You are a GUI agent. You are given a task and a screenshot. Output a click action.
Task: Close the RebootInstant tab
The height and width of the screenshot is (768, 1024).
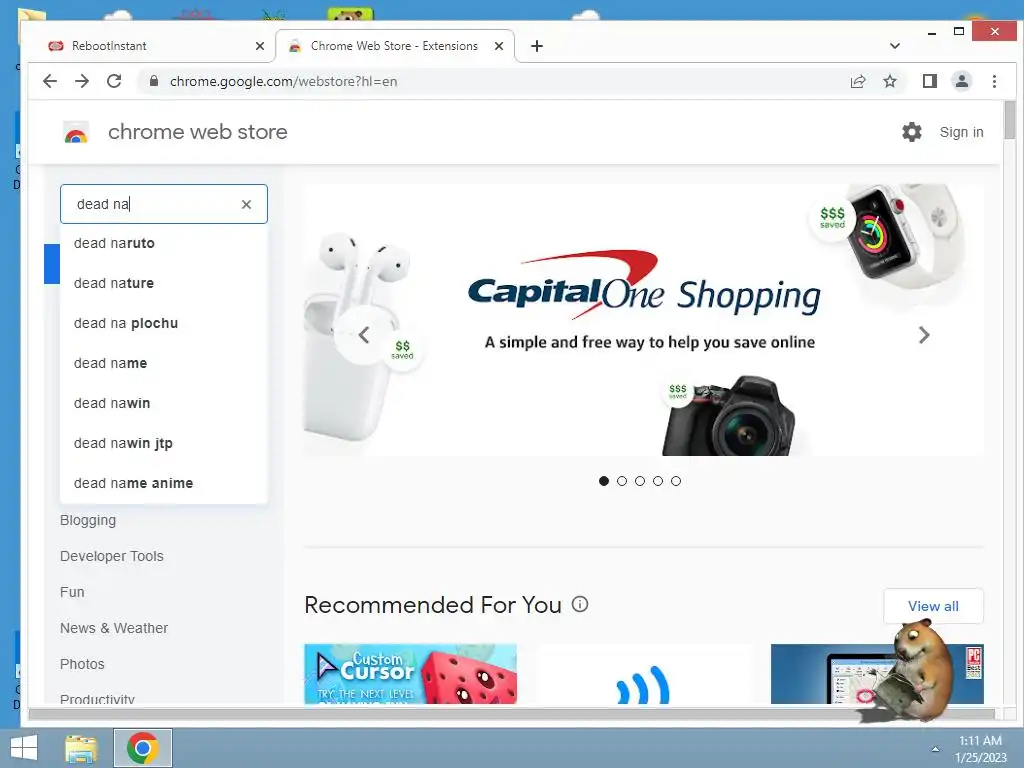(x=260, y=46)
